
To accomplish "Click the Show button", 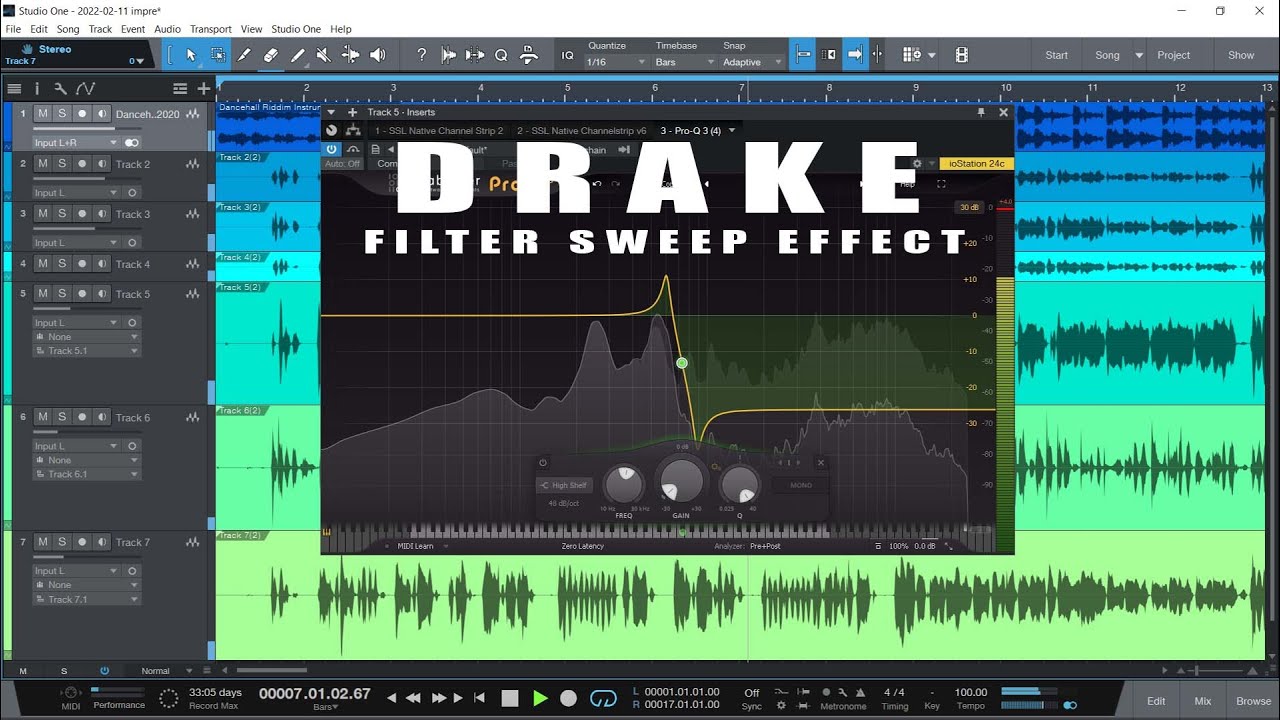I will tap(1241, 55).
